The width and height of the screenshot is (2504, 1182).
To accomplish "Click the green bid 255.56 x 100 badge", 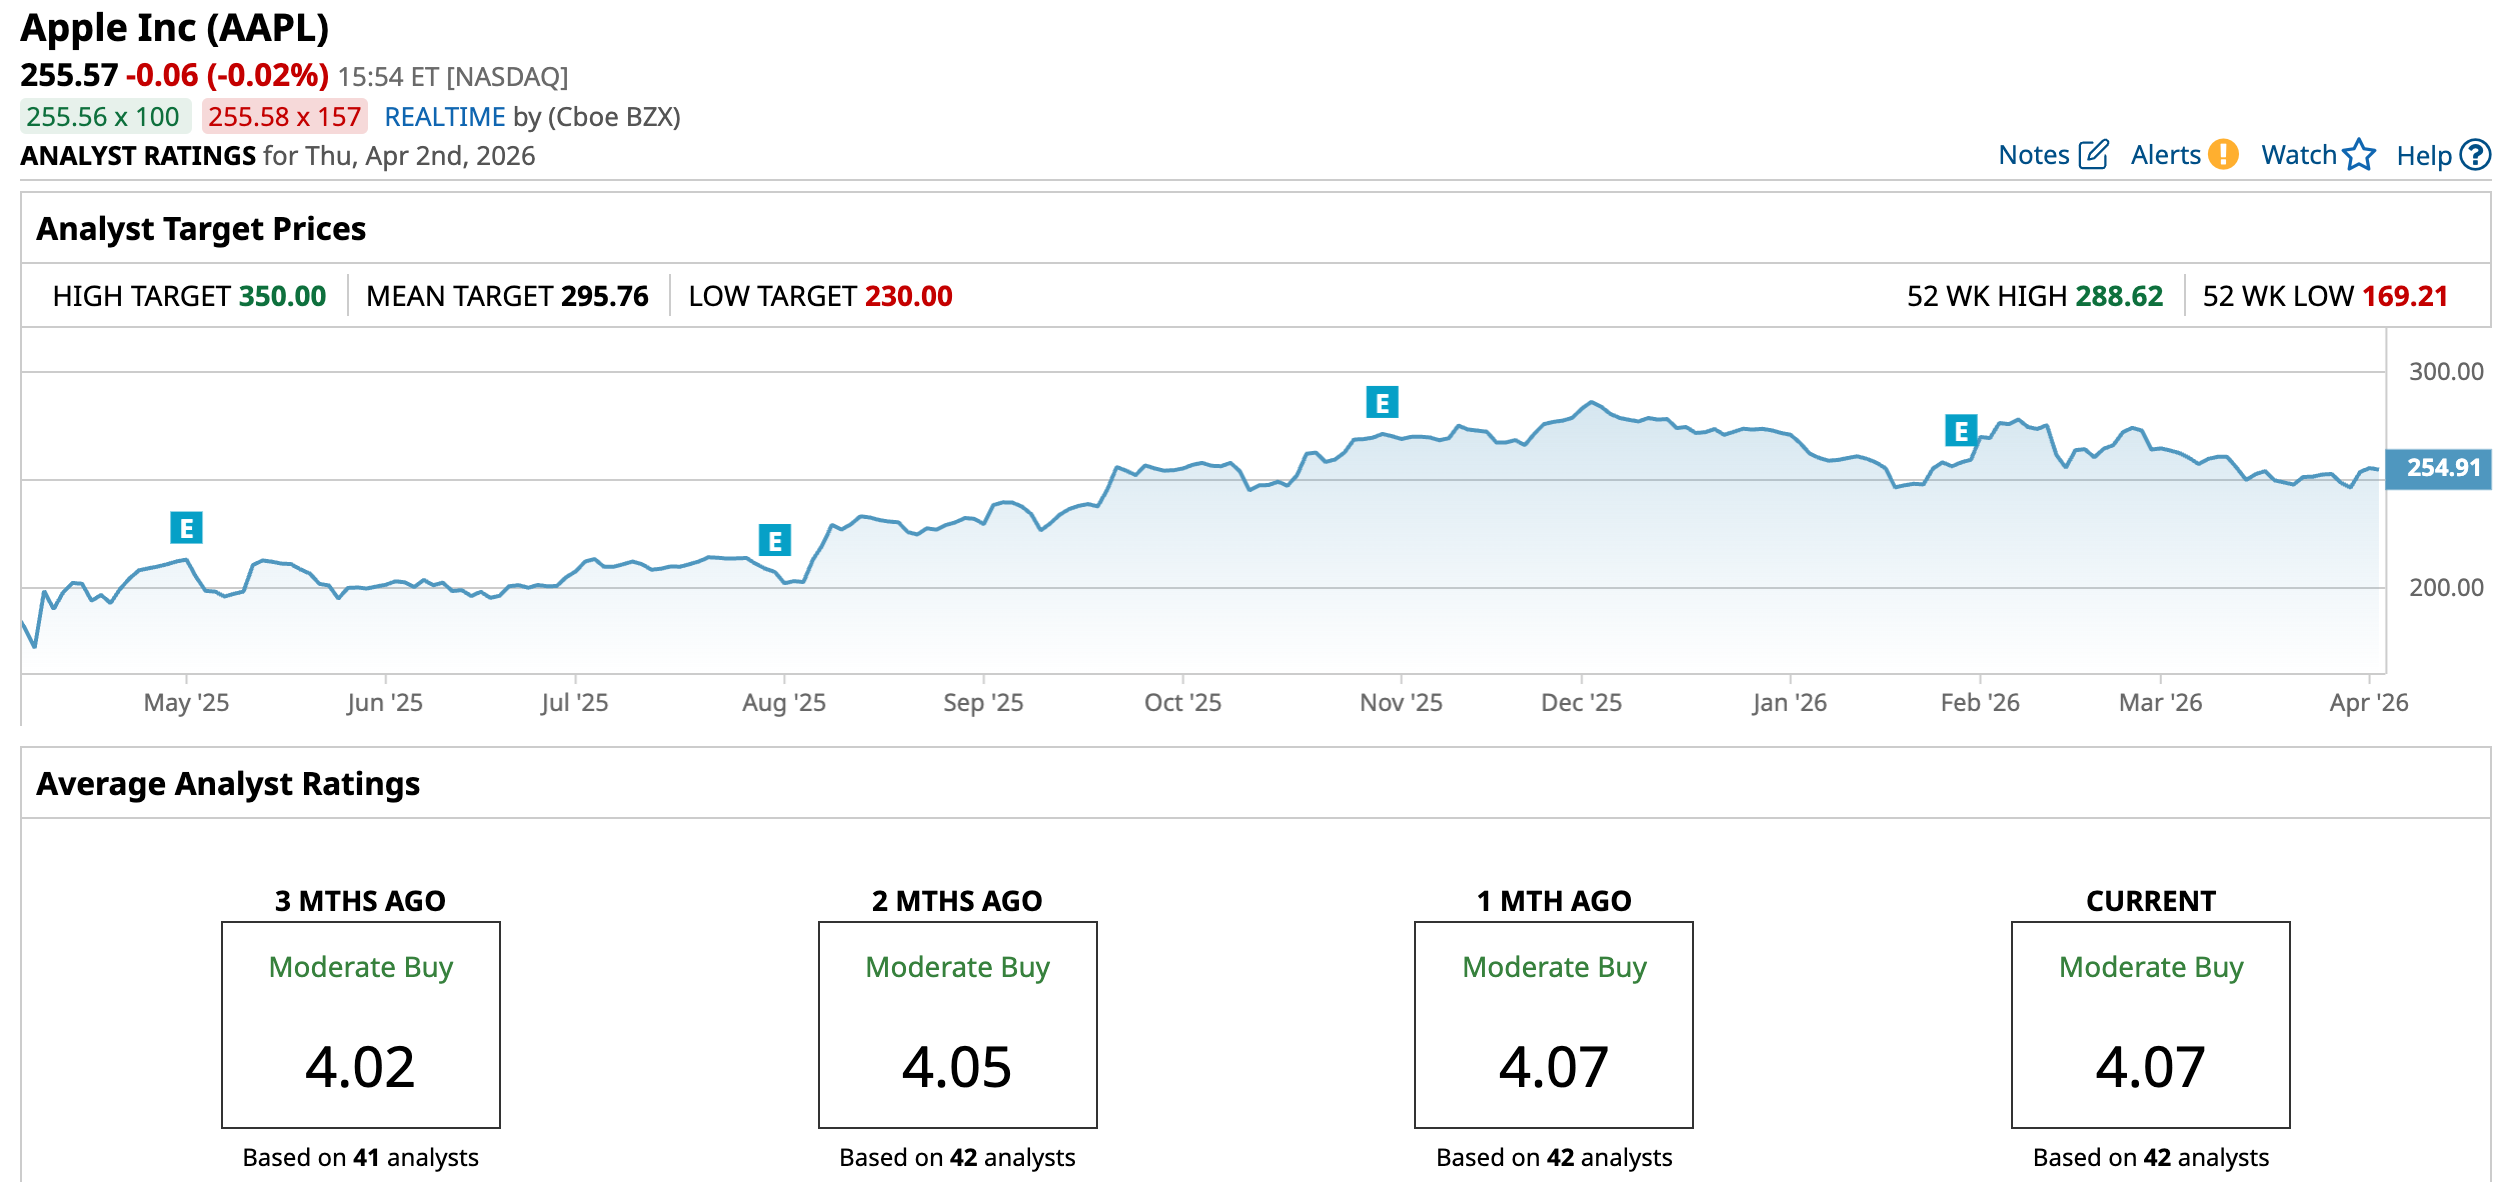I will (104, 117).
